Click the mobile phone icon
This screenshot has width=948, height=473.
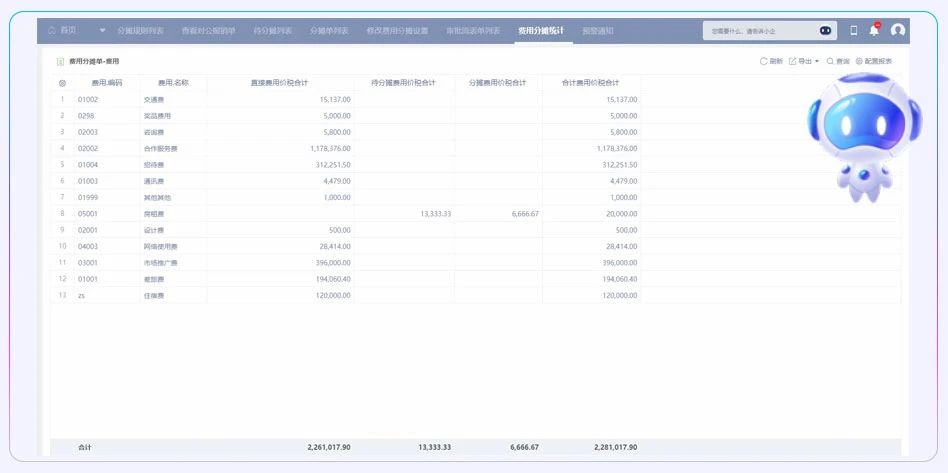(853, 31)
